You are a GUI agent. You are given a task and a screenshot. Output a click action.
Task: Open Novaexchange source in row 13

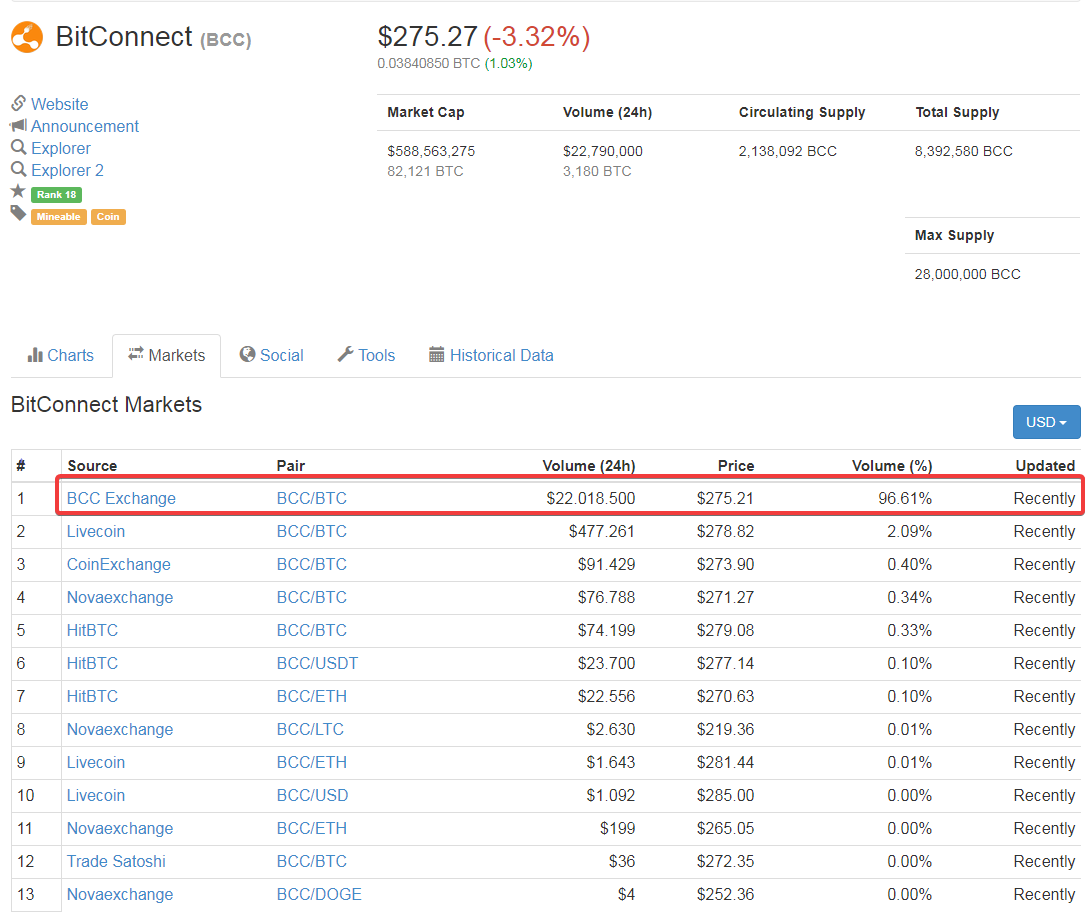coord(120,895)
